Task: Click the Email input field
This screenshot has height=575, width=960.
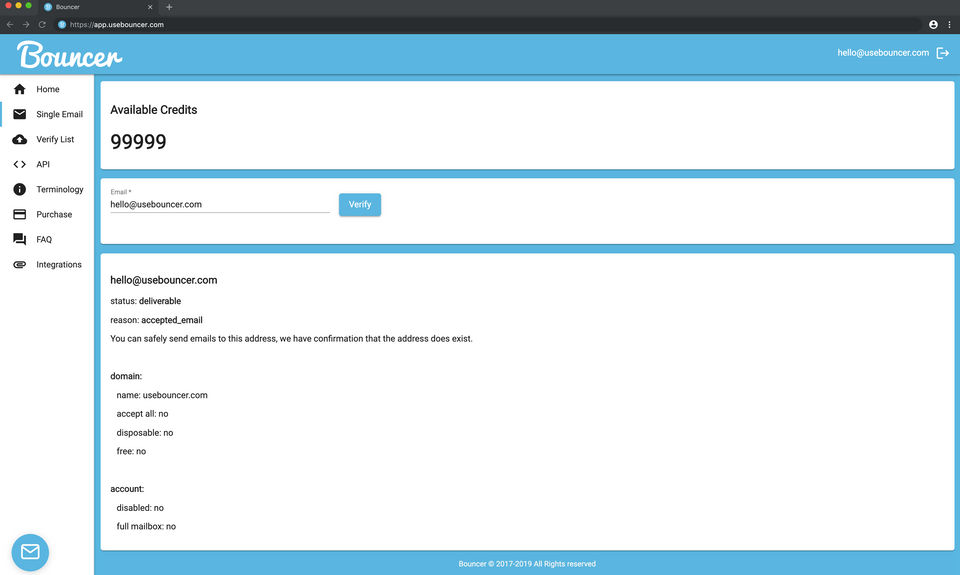Action: click(220, 205)
